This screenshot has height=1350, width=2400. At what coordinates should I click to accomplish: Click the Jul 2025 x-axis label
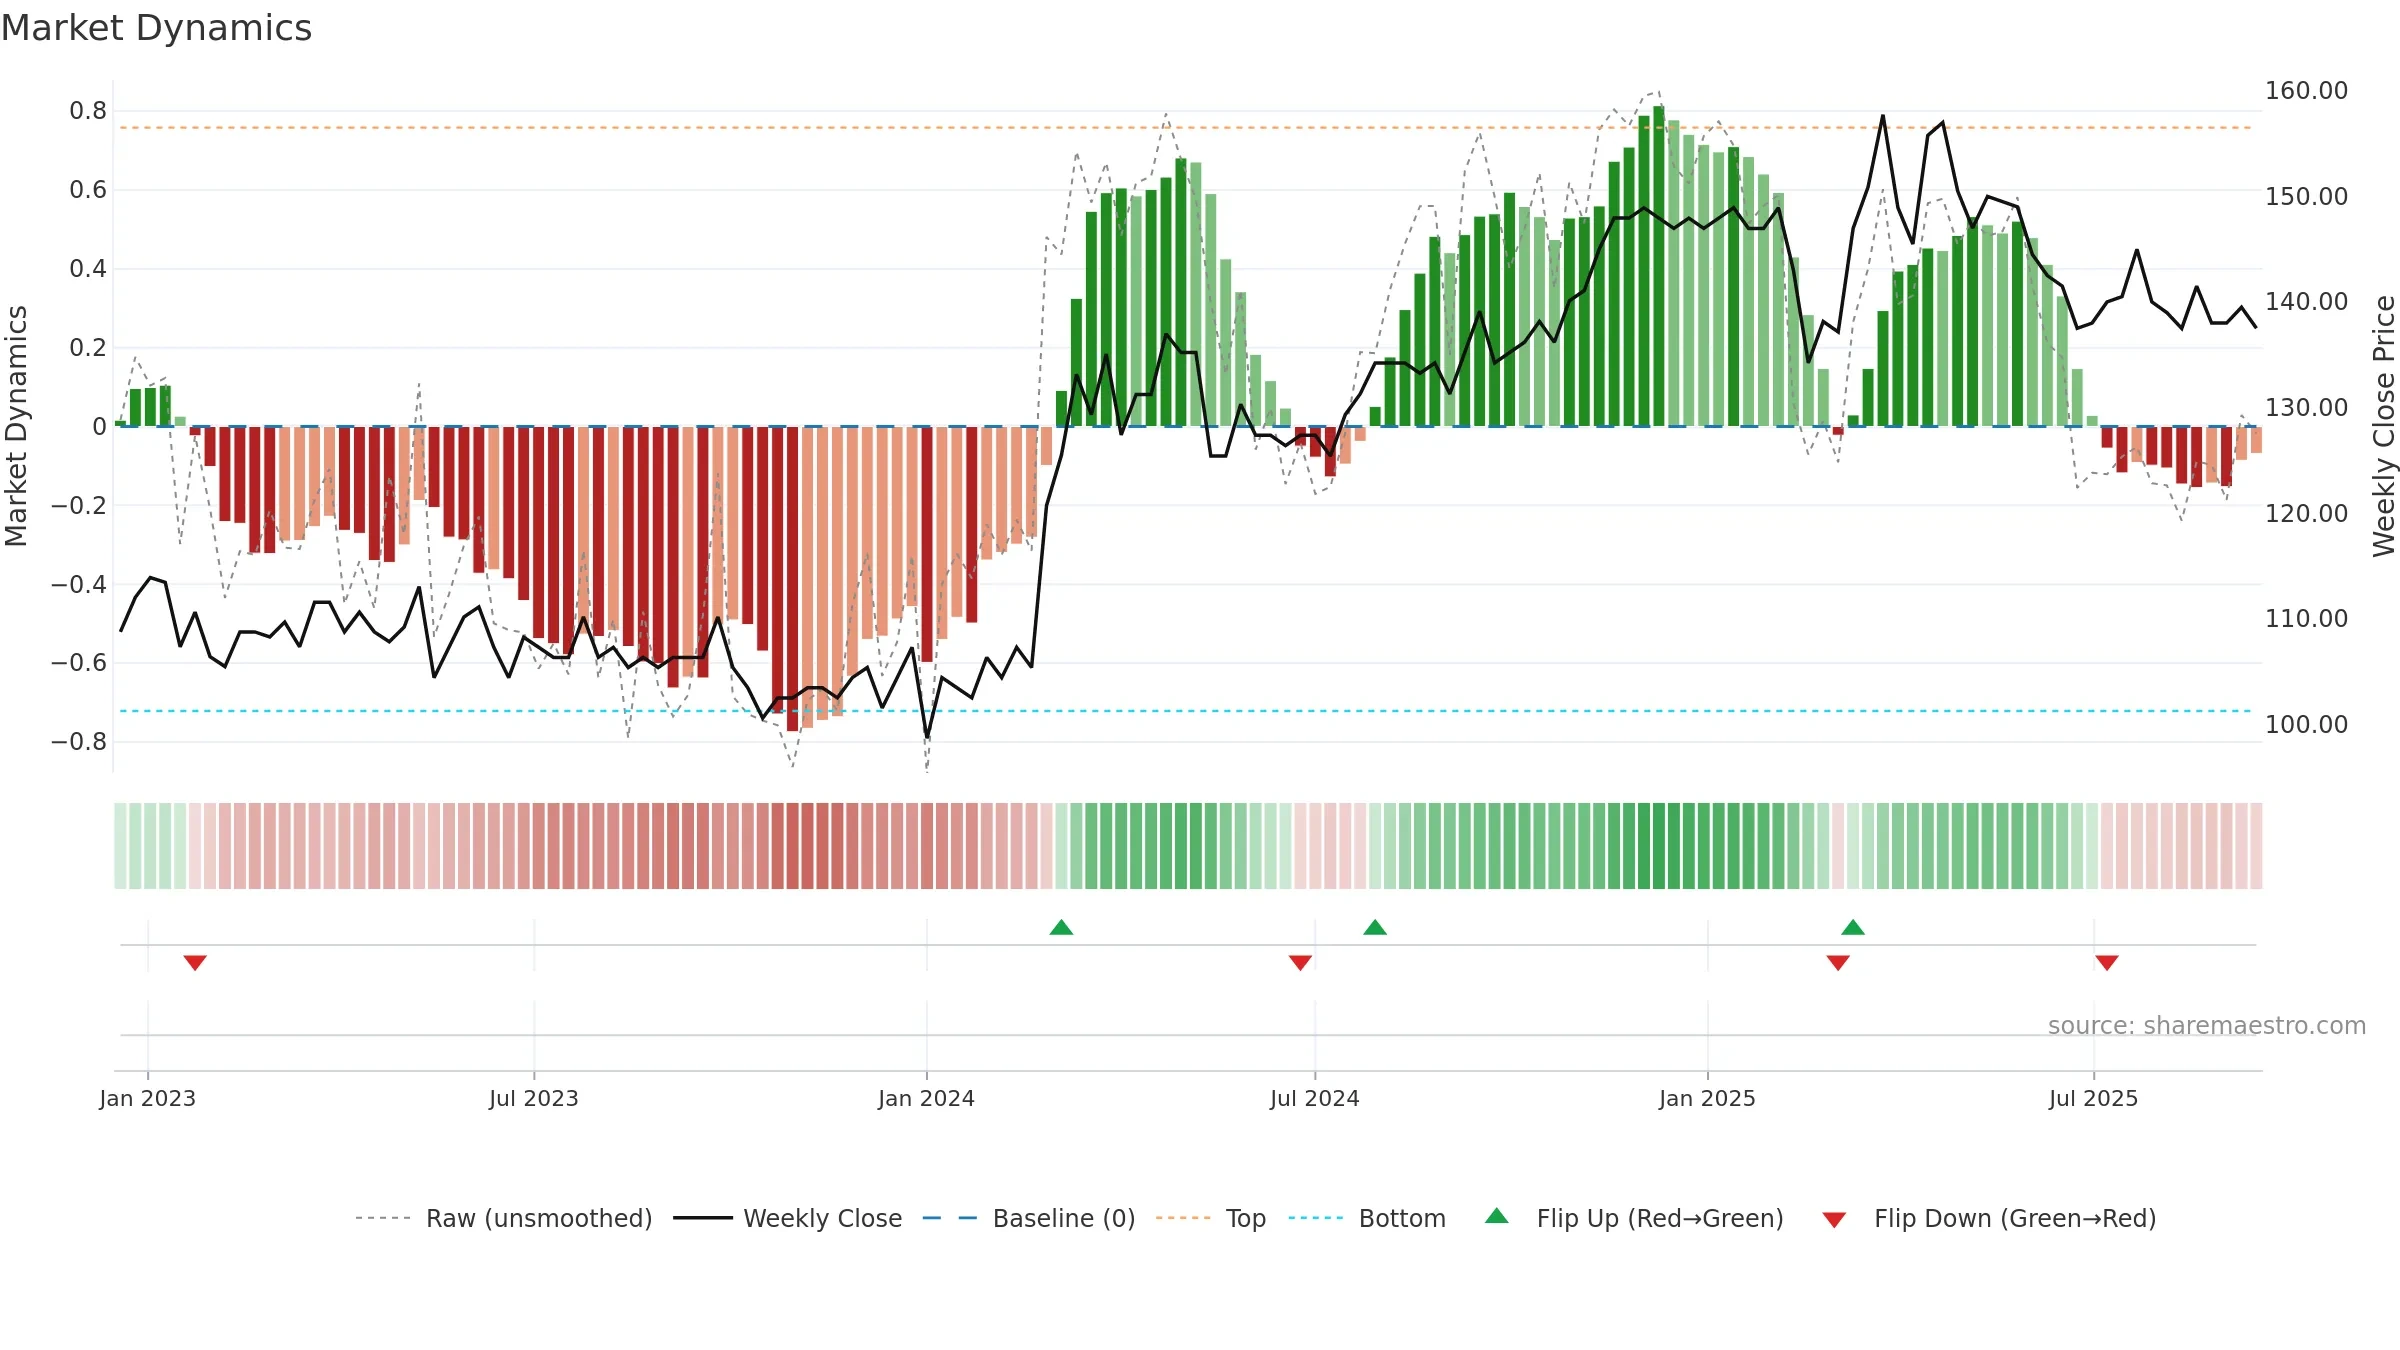coord(2094,1098)
